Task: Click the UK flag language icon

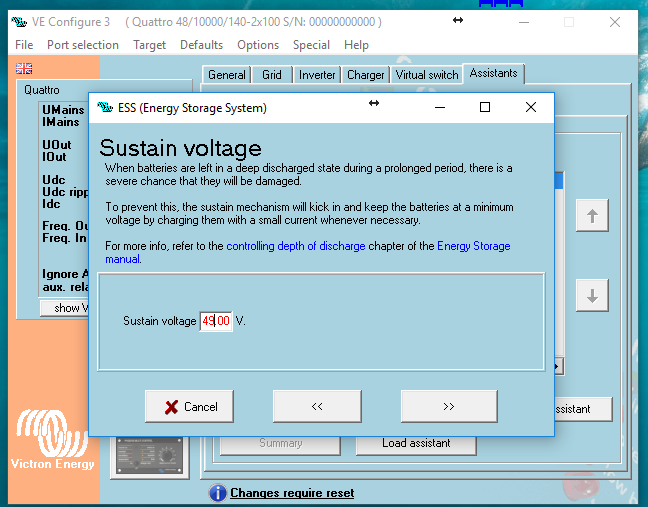Action: click(x=24, y=68)
